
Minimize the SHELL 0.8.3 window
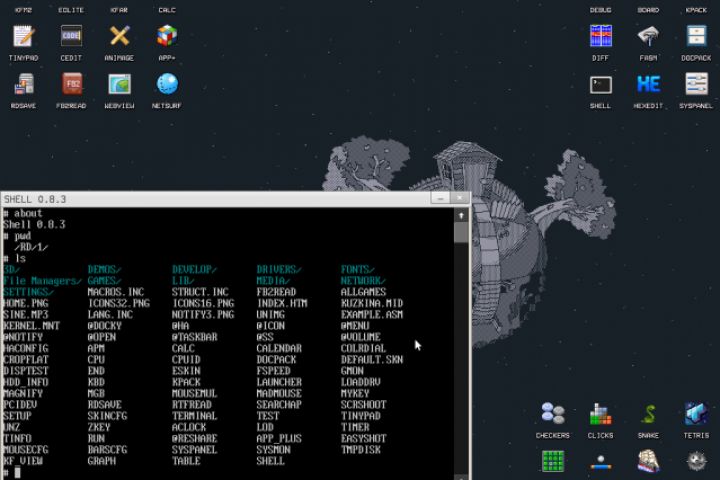tap(440, 198)
